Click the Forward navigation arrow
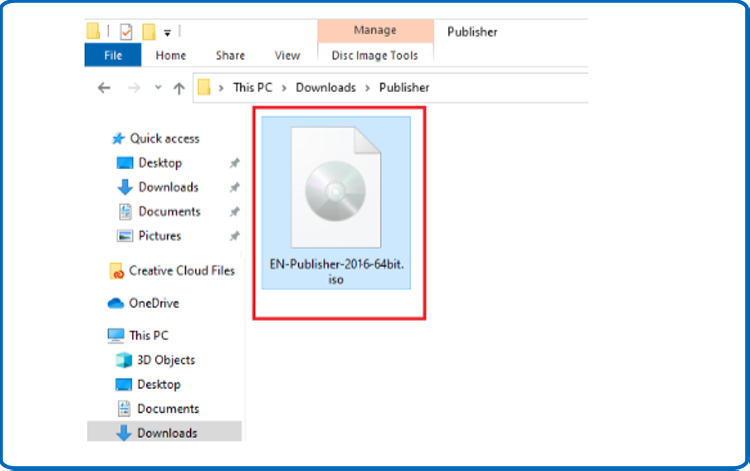This screenshot has height=471, width=750. (134, 88)
